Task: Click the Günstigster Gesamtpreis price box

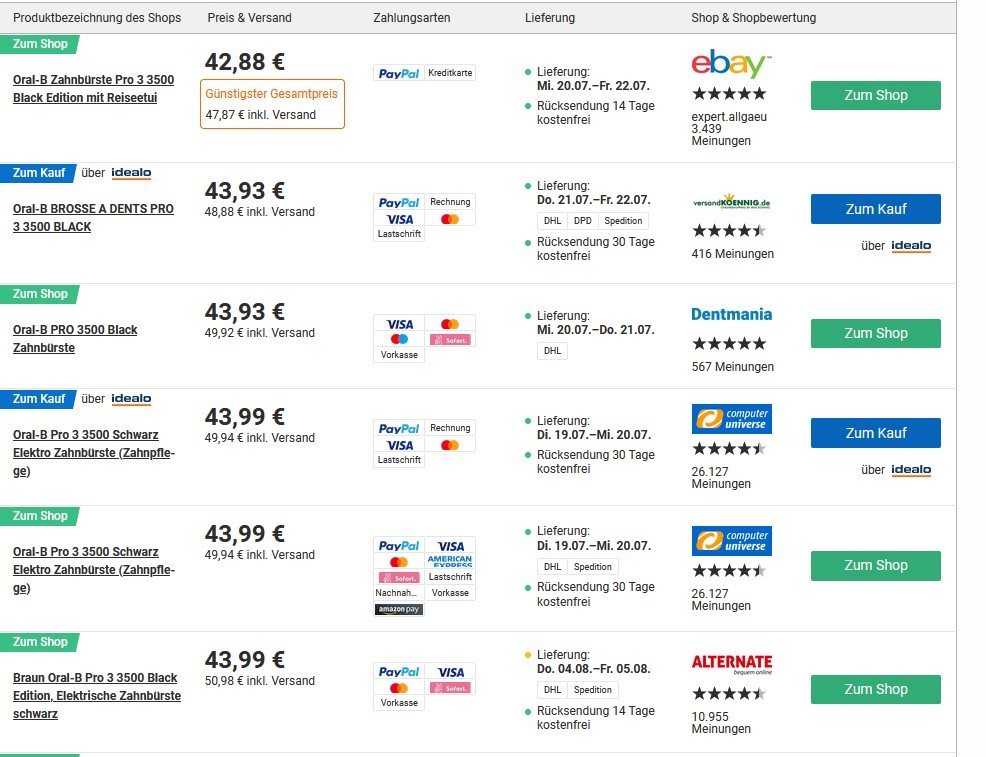Action: (x=272, y=104)
